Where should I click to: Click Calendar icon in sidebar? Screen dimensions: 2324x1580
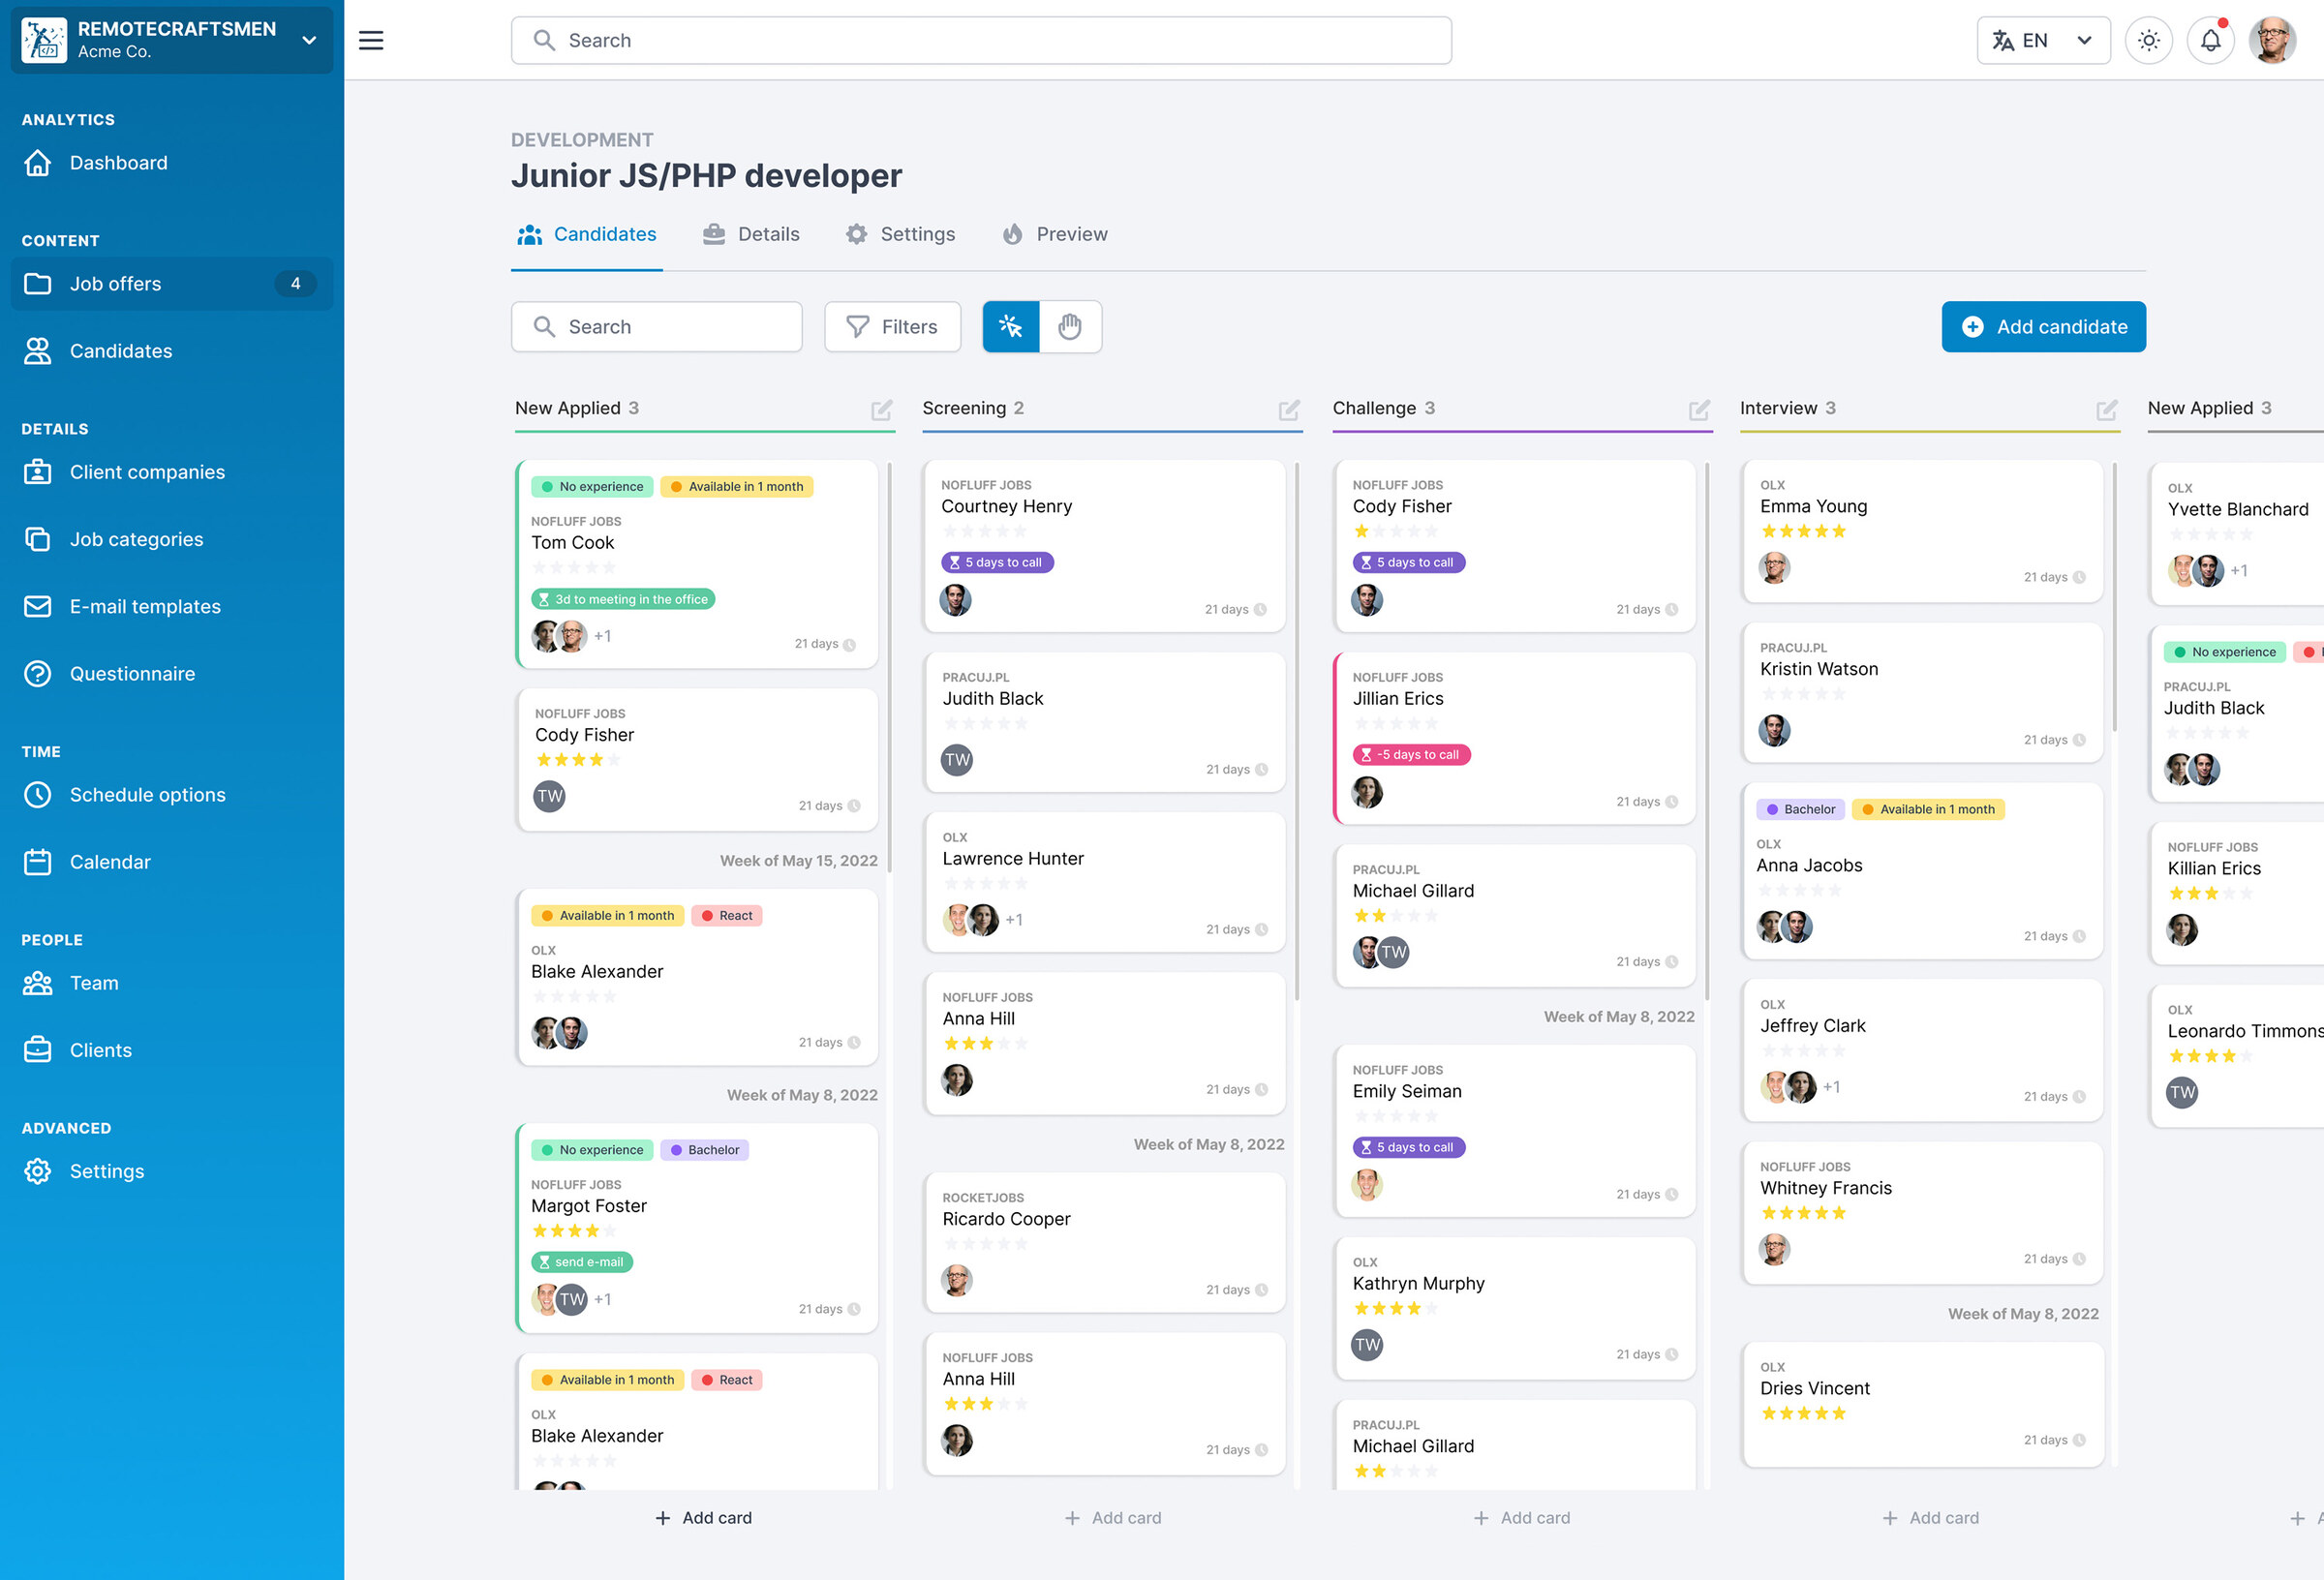(x=38, y=862)
